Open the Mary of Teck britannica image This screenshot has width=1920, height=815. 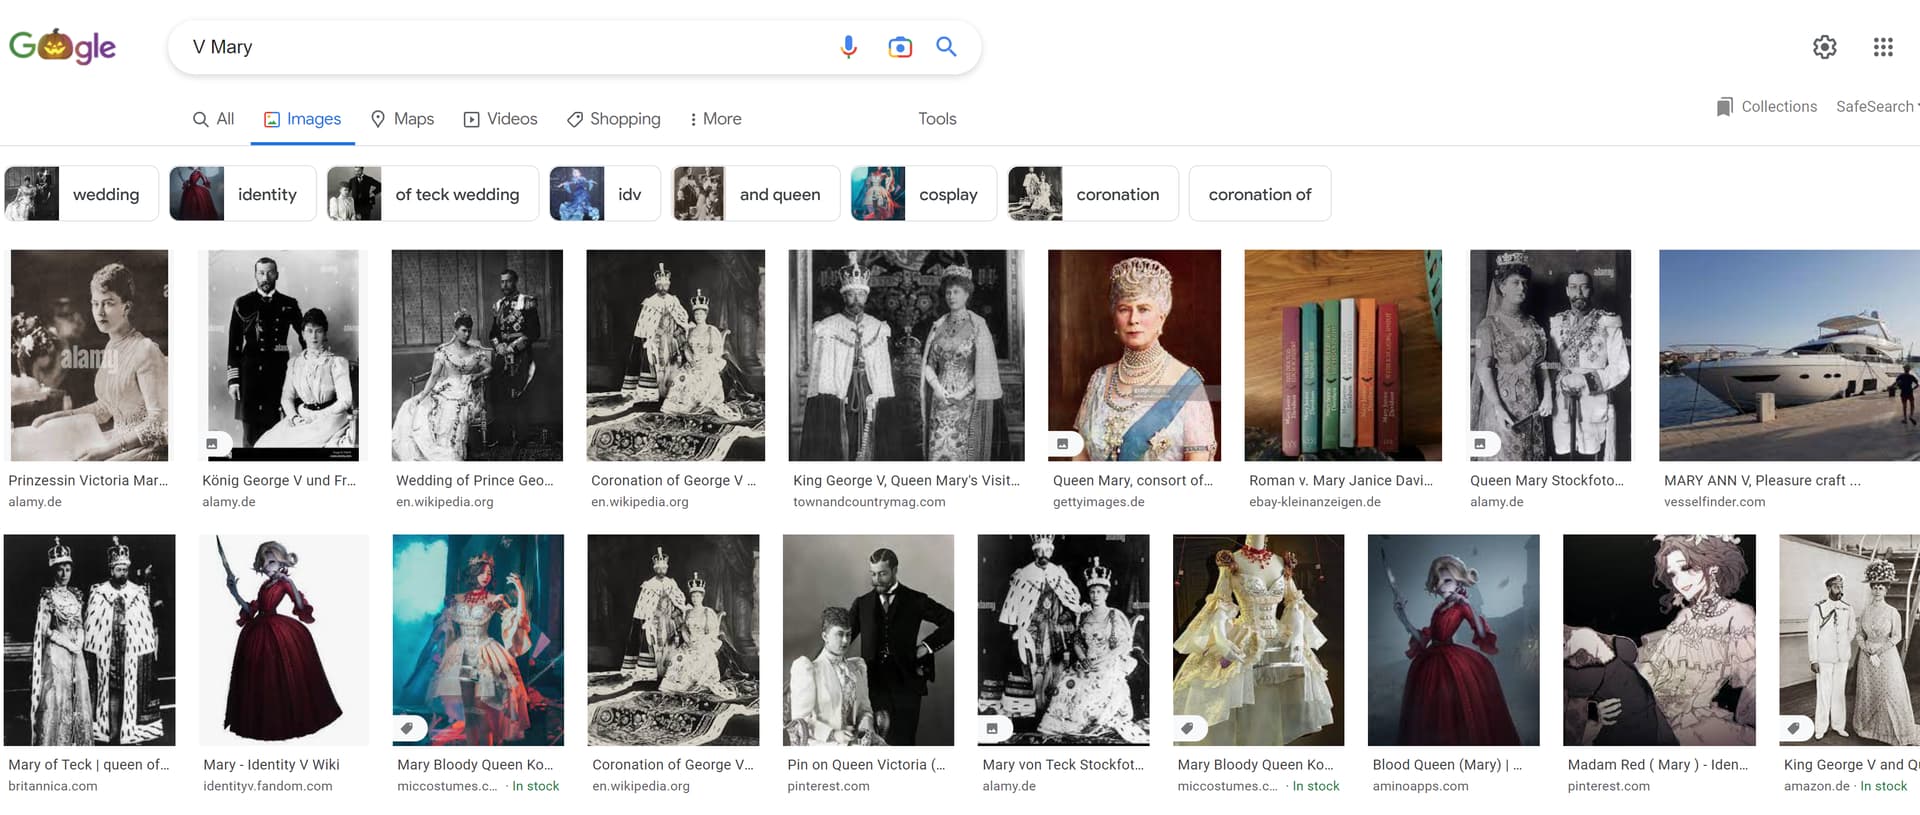90,640
